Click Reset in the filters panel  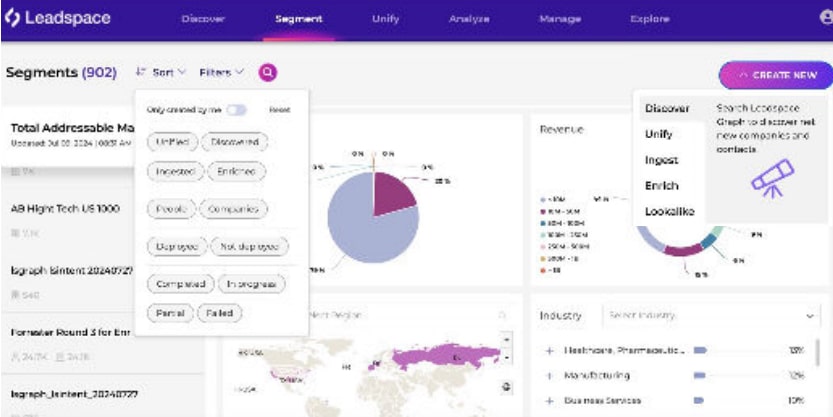click(279, 110)
